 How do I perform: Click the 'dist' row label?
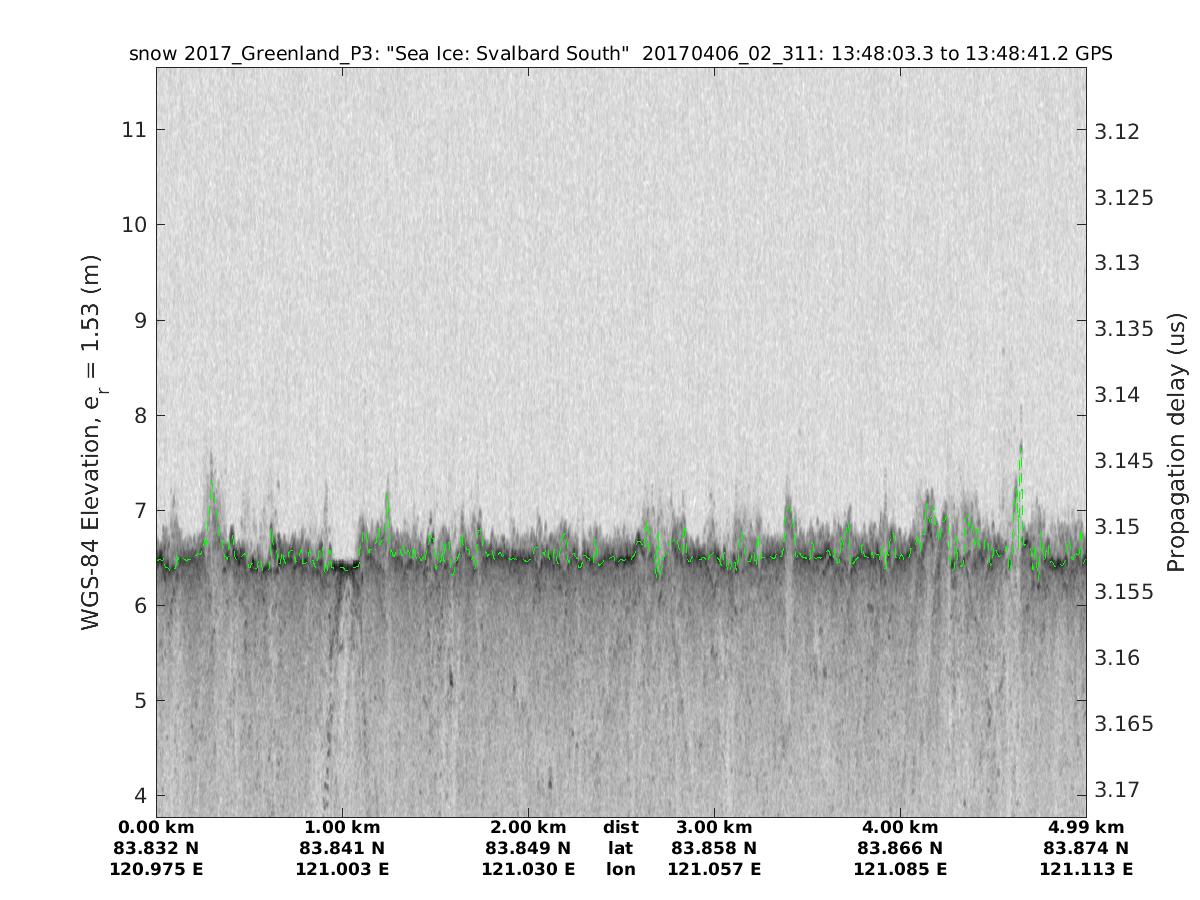pos(620,827)
